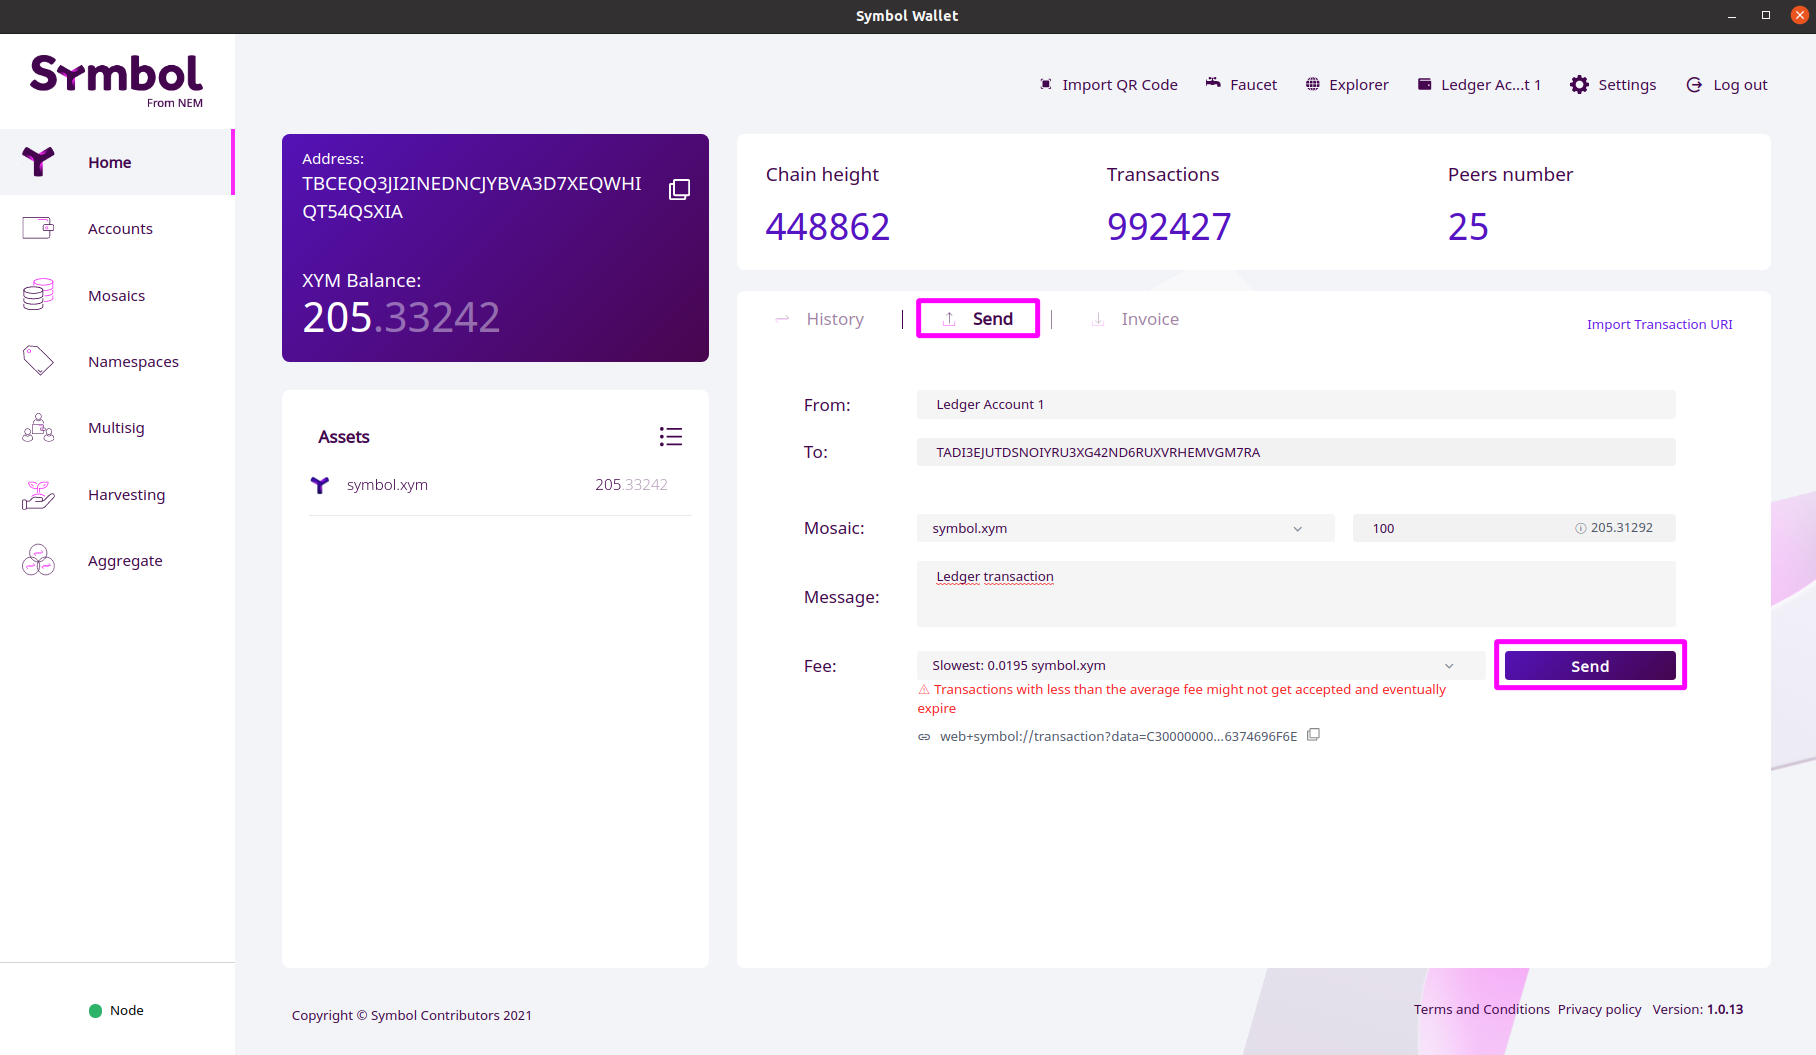Click the Faucet label
Viewport: 1816px width, 1055px height.
[x=1253, y=85]
